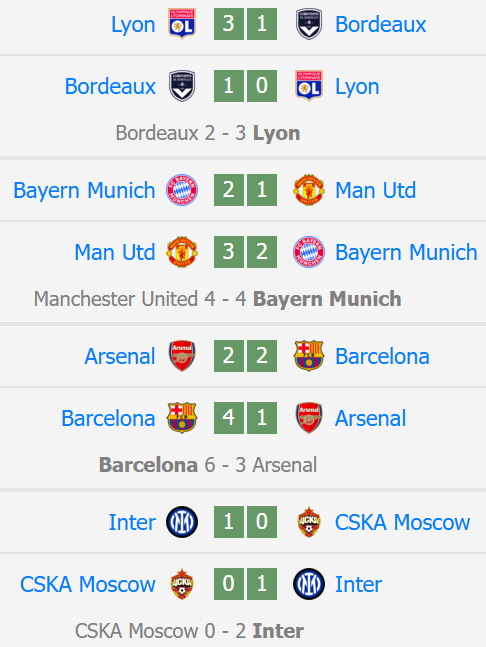This screenshot has width=486, height=647.
Task: Open Inter link in 0-1 match
Action: point(358,584)
